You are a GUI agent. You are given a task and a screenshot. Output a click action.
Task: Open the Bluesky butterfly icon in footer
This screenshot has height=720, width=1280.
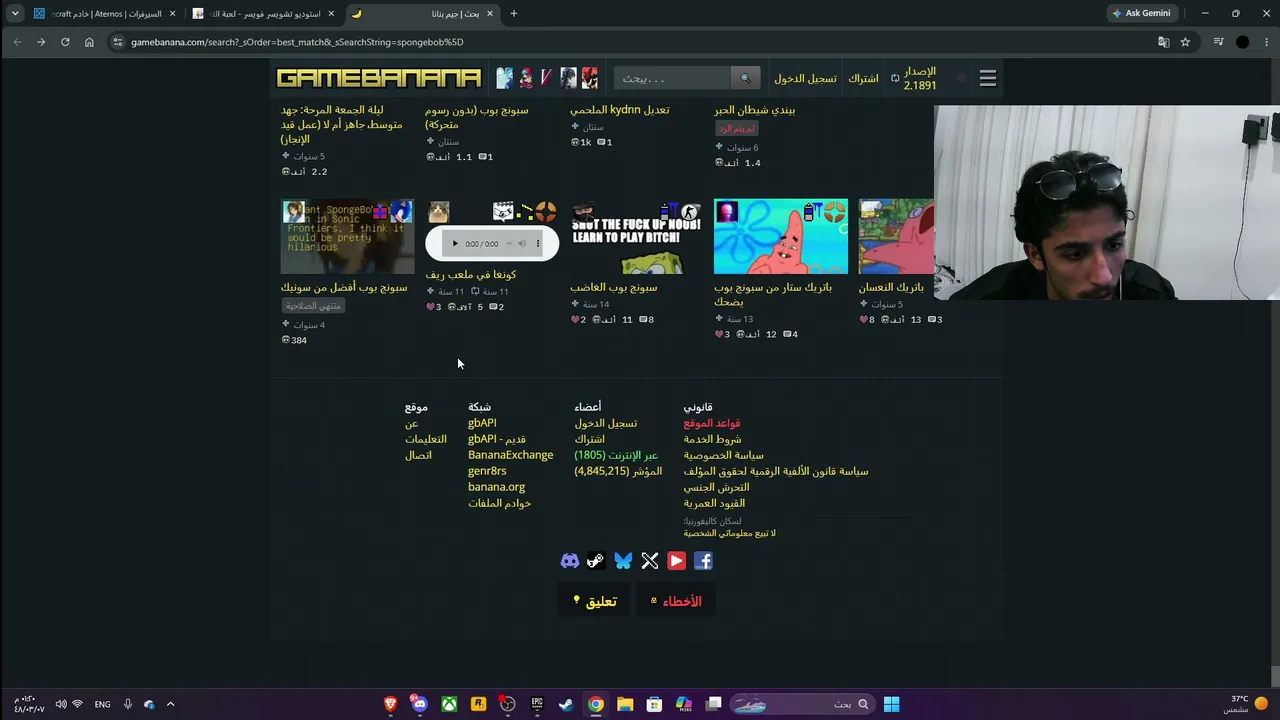[x=623, y=561]
